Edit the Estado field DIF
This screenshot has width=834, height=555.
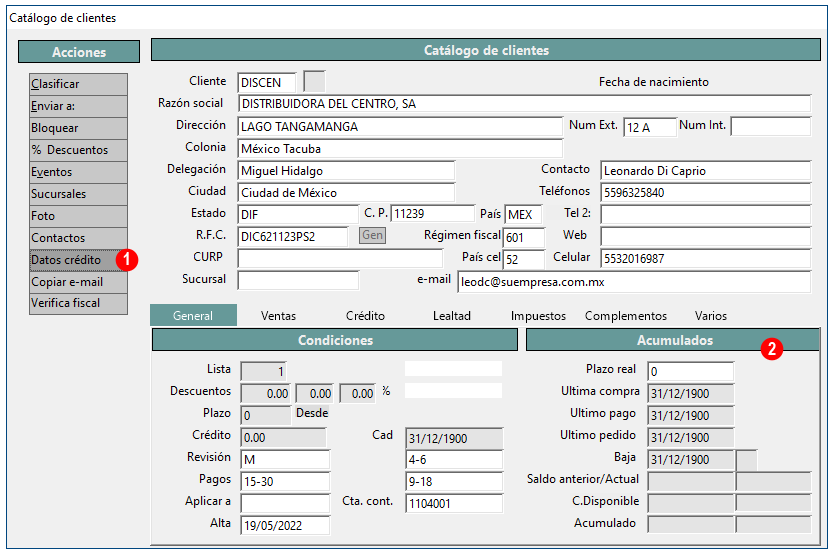coord(298,214)
